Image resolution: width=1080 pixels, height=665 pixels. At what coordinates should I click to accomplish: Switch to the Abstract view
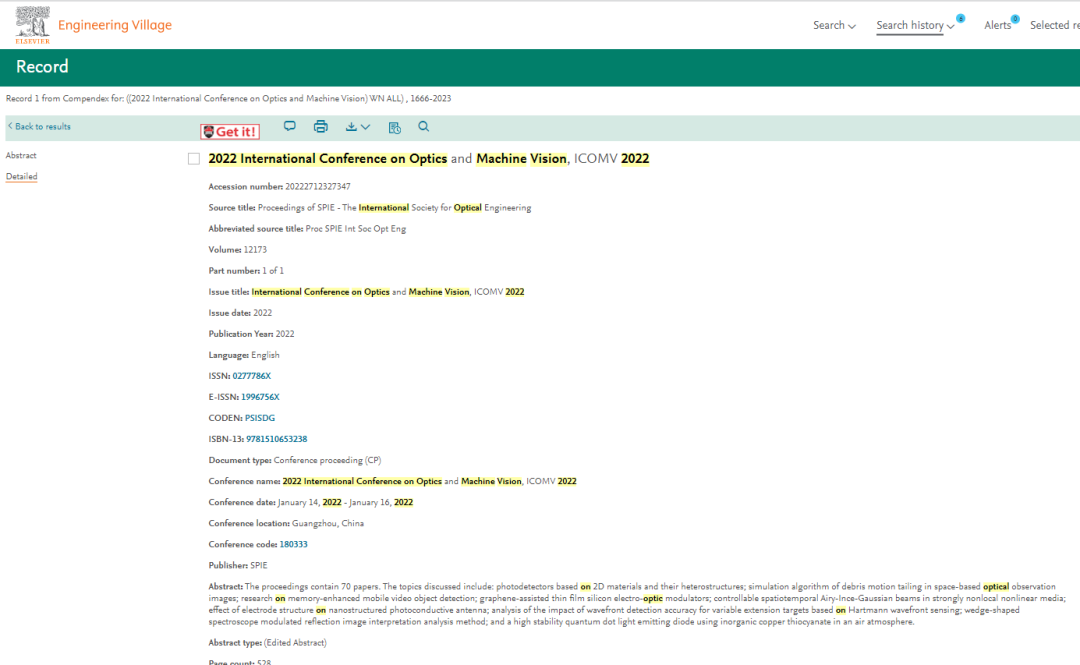pyautogui.click(x=21, y=156)
